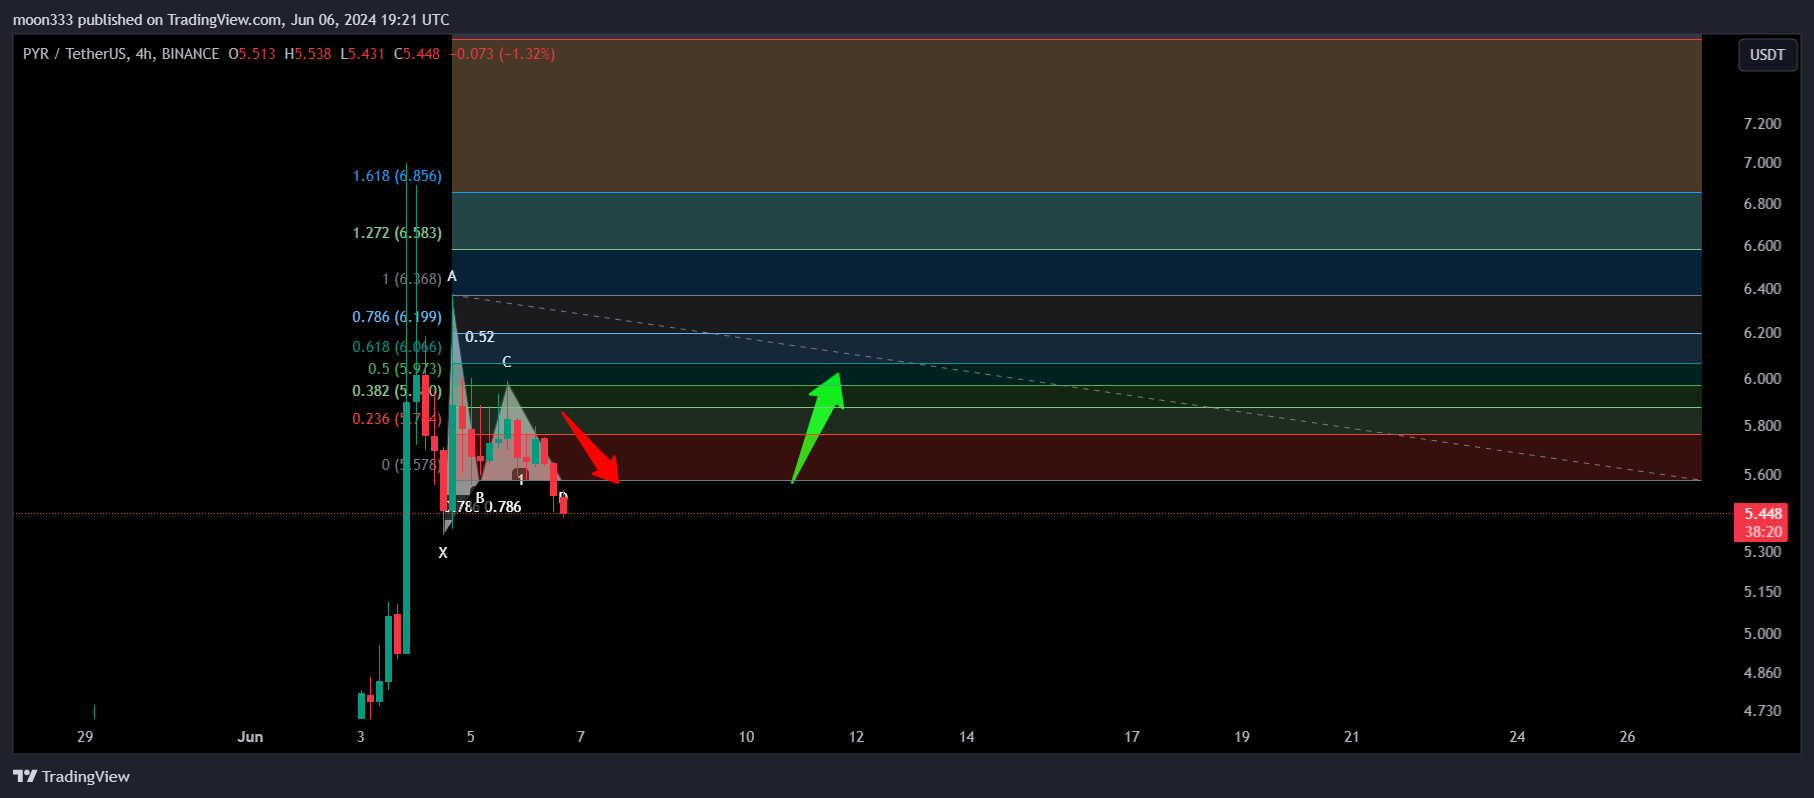
Task: Open the TradingView logo link
Action: coord(71,776)
